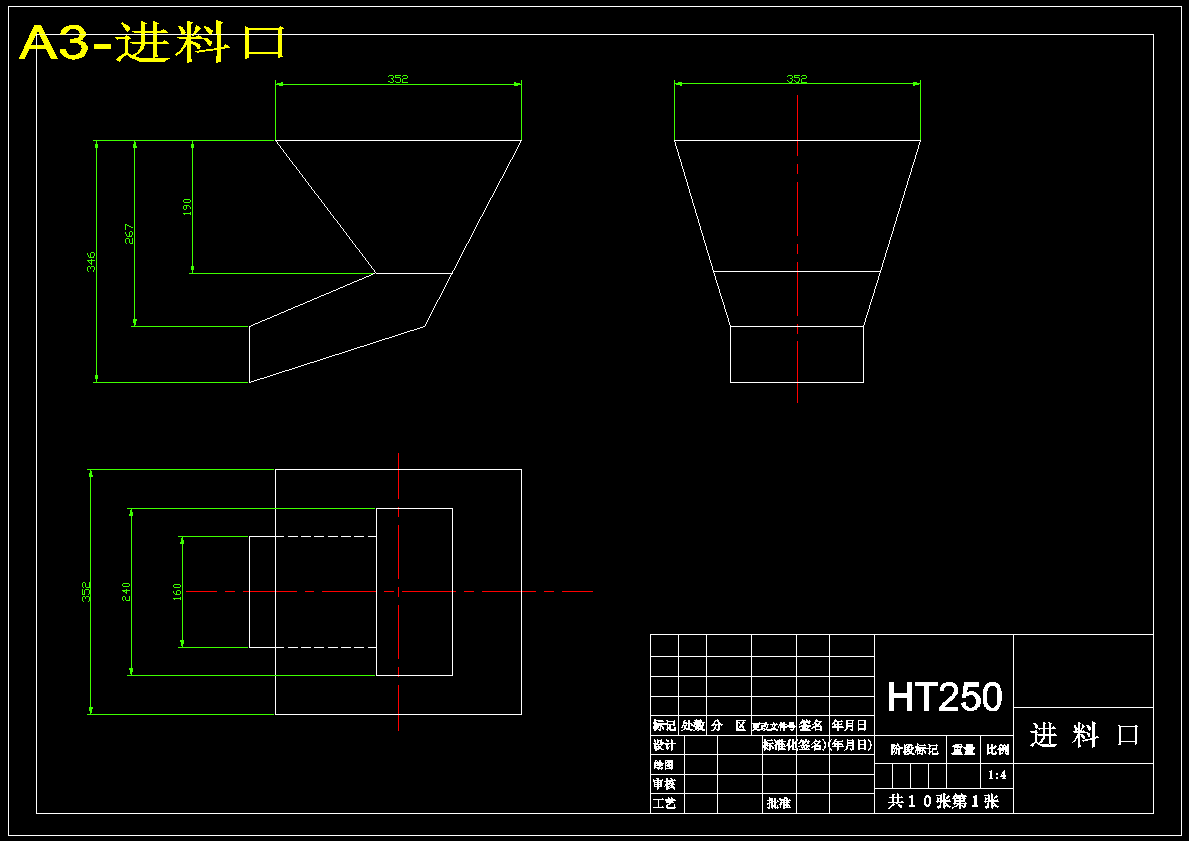This screenshot has width=1189, height=841.
Task: Click the '比例' header cell
Action: tap(998, 750)
